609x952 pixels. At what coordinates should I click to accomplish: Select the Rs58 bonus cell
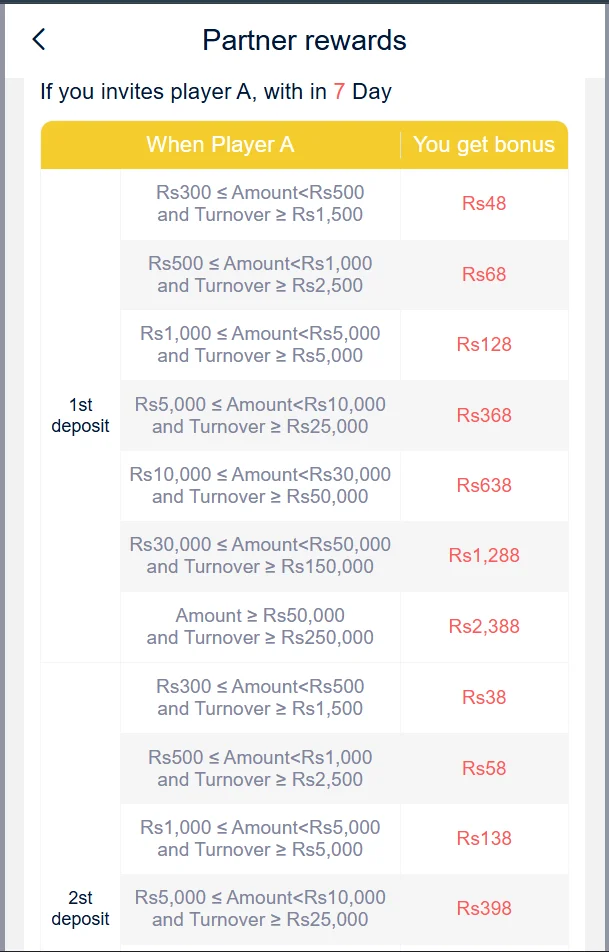click(484, 768)
